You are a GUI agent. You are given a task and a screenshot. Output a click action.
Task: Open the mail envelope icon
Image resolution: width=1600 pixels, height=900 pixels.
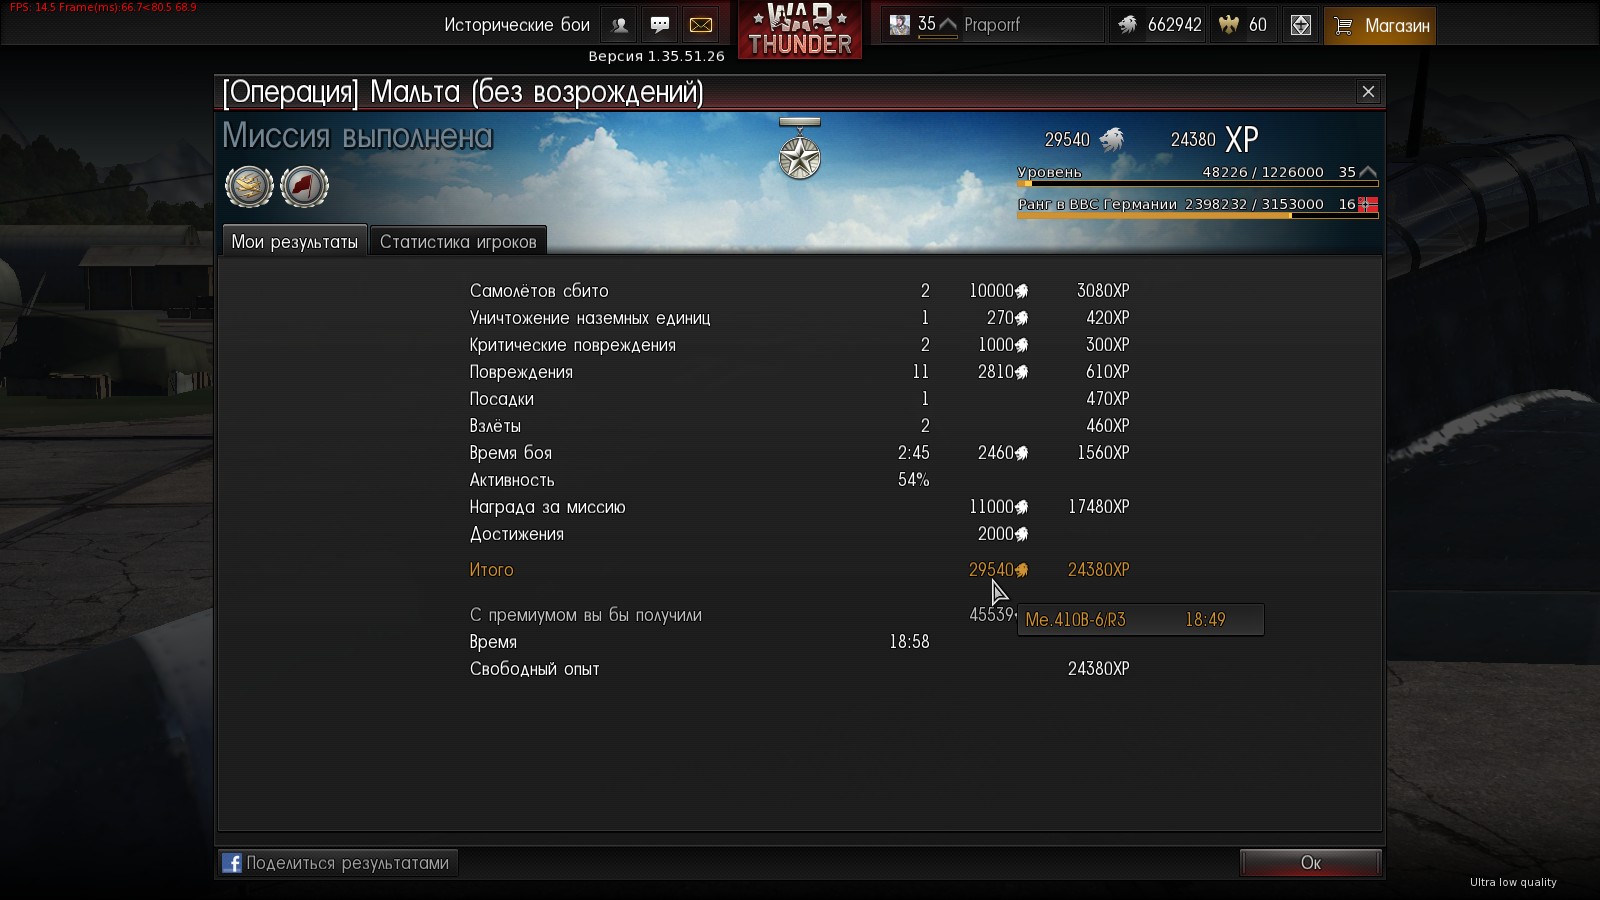point(701,25)
